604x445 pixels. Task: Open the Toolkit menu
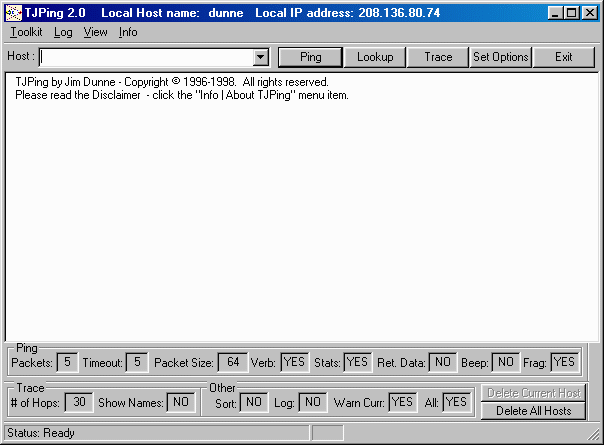26,32
